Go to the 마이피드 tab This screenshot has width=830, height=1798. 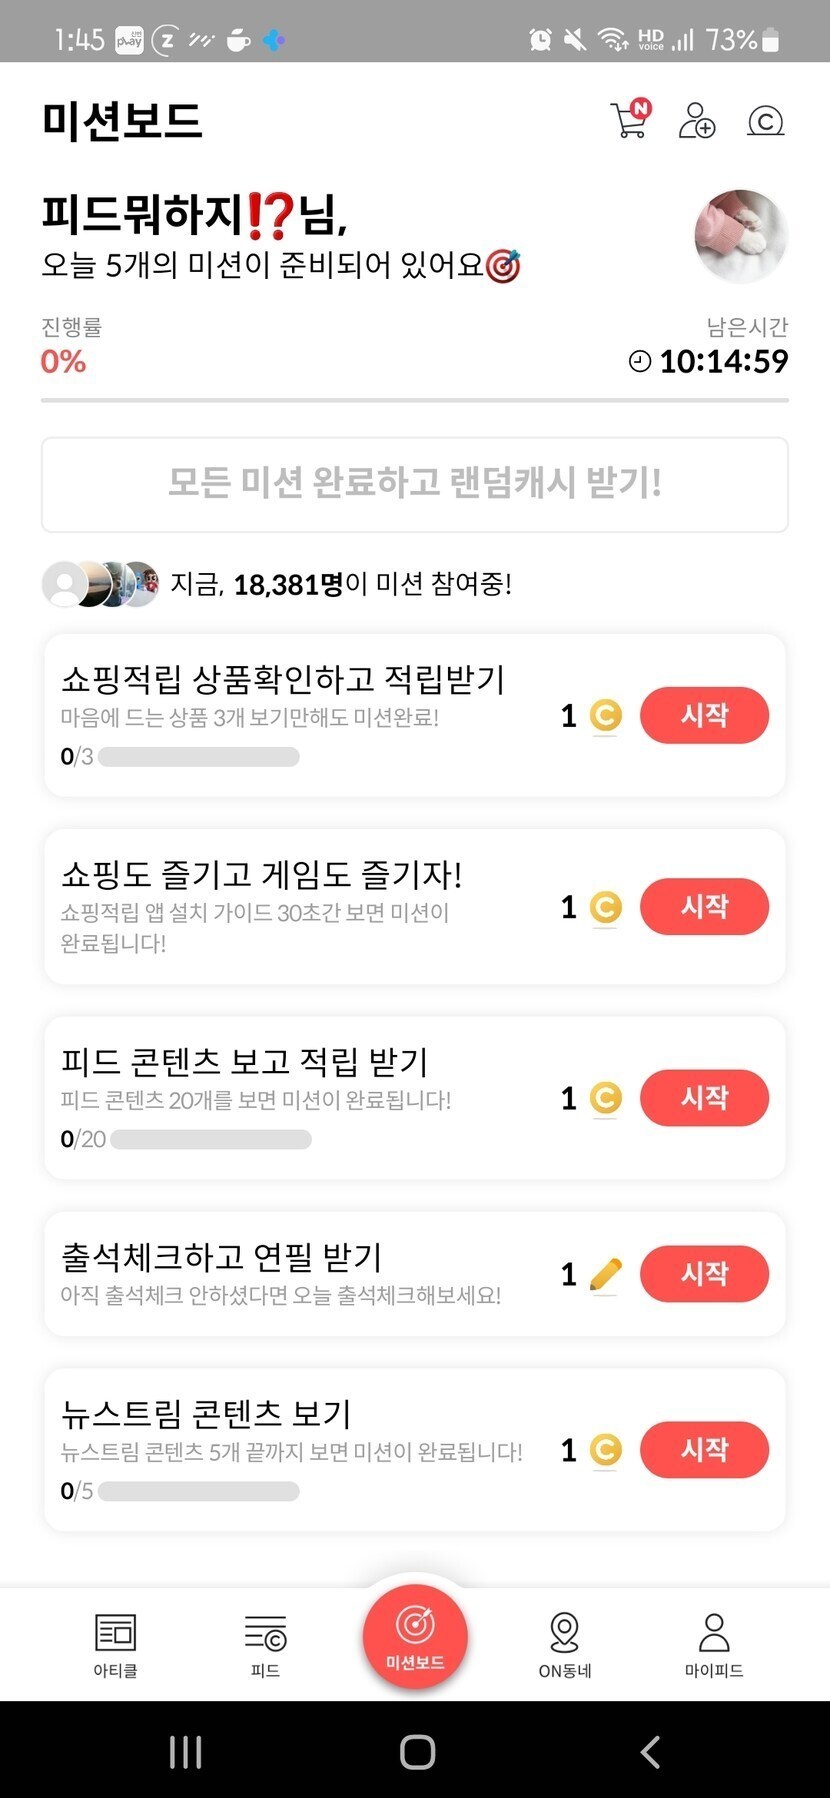(714, 1644)
